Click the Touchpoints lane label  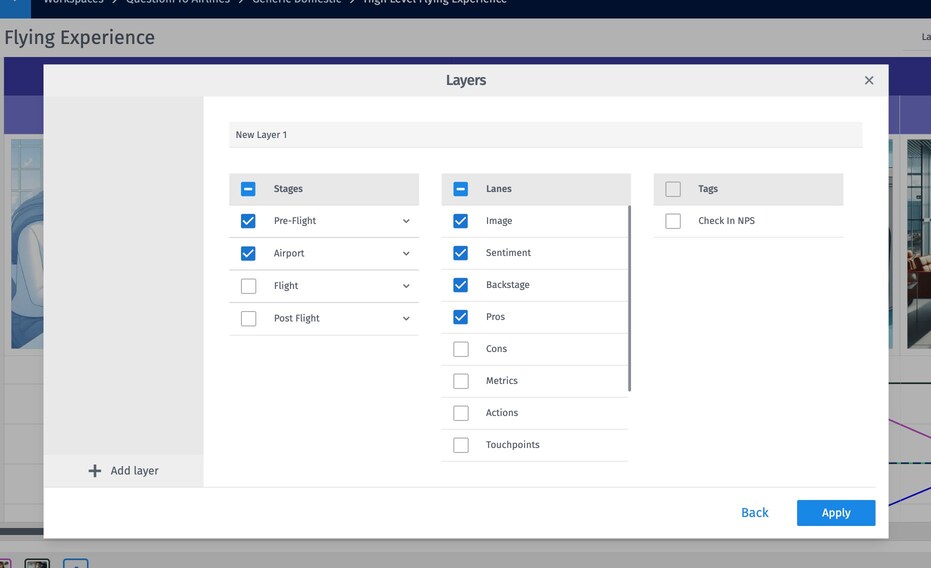[x=513, y=445]
